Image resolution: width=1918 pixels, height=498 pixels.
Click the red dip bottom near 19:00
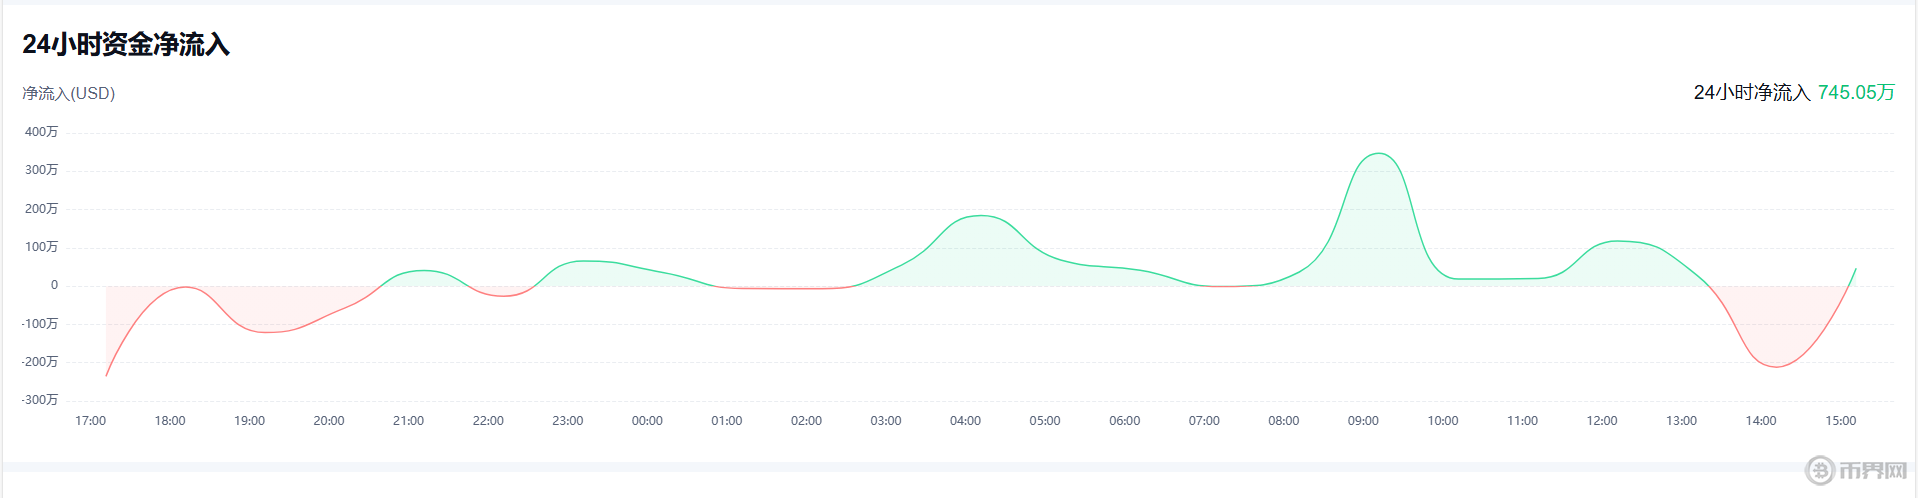(270, 332)
